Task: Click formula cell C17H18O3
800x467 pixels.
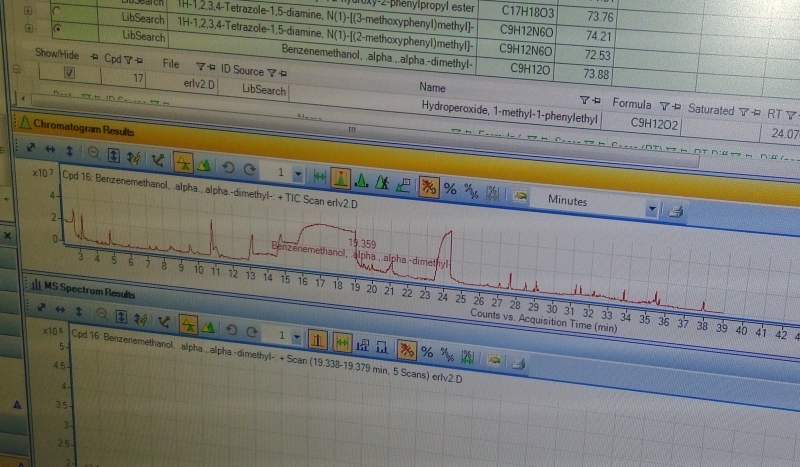Action: point(528,11)
